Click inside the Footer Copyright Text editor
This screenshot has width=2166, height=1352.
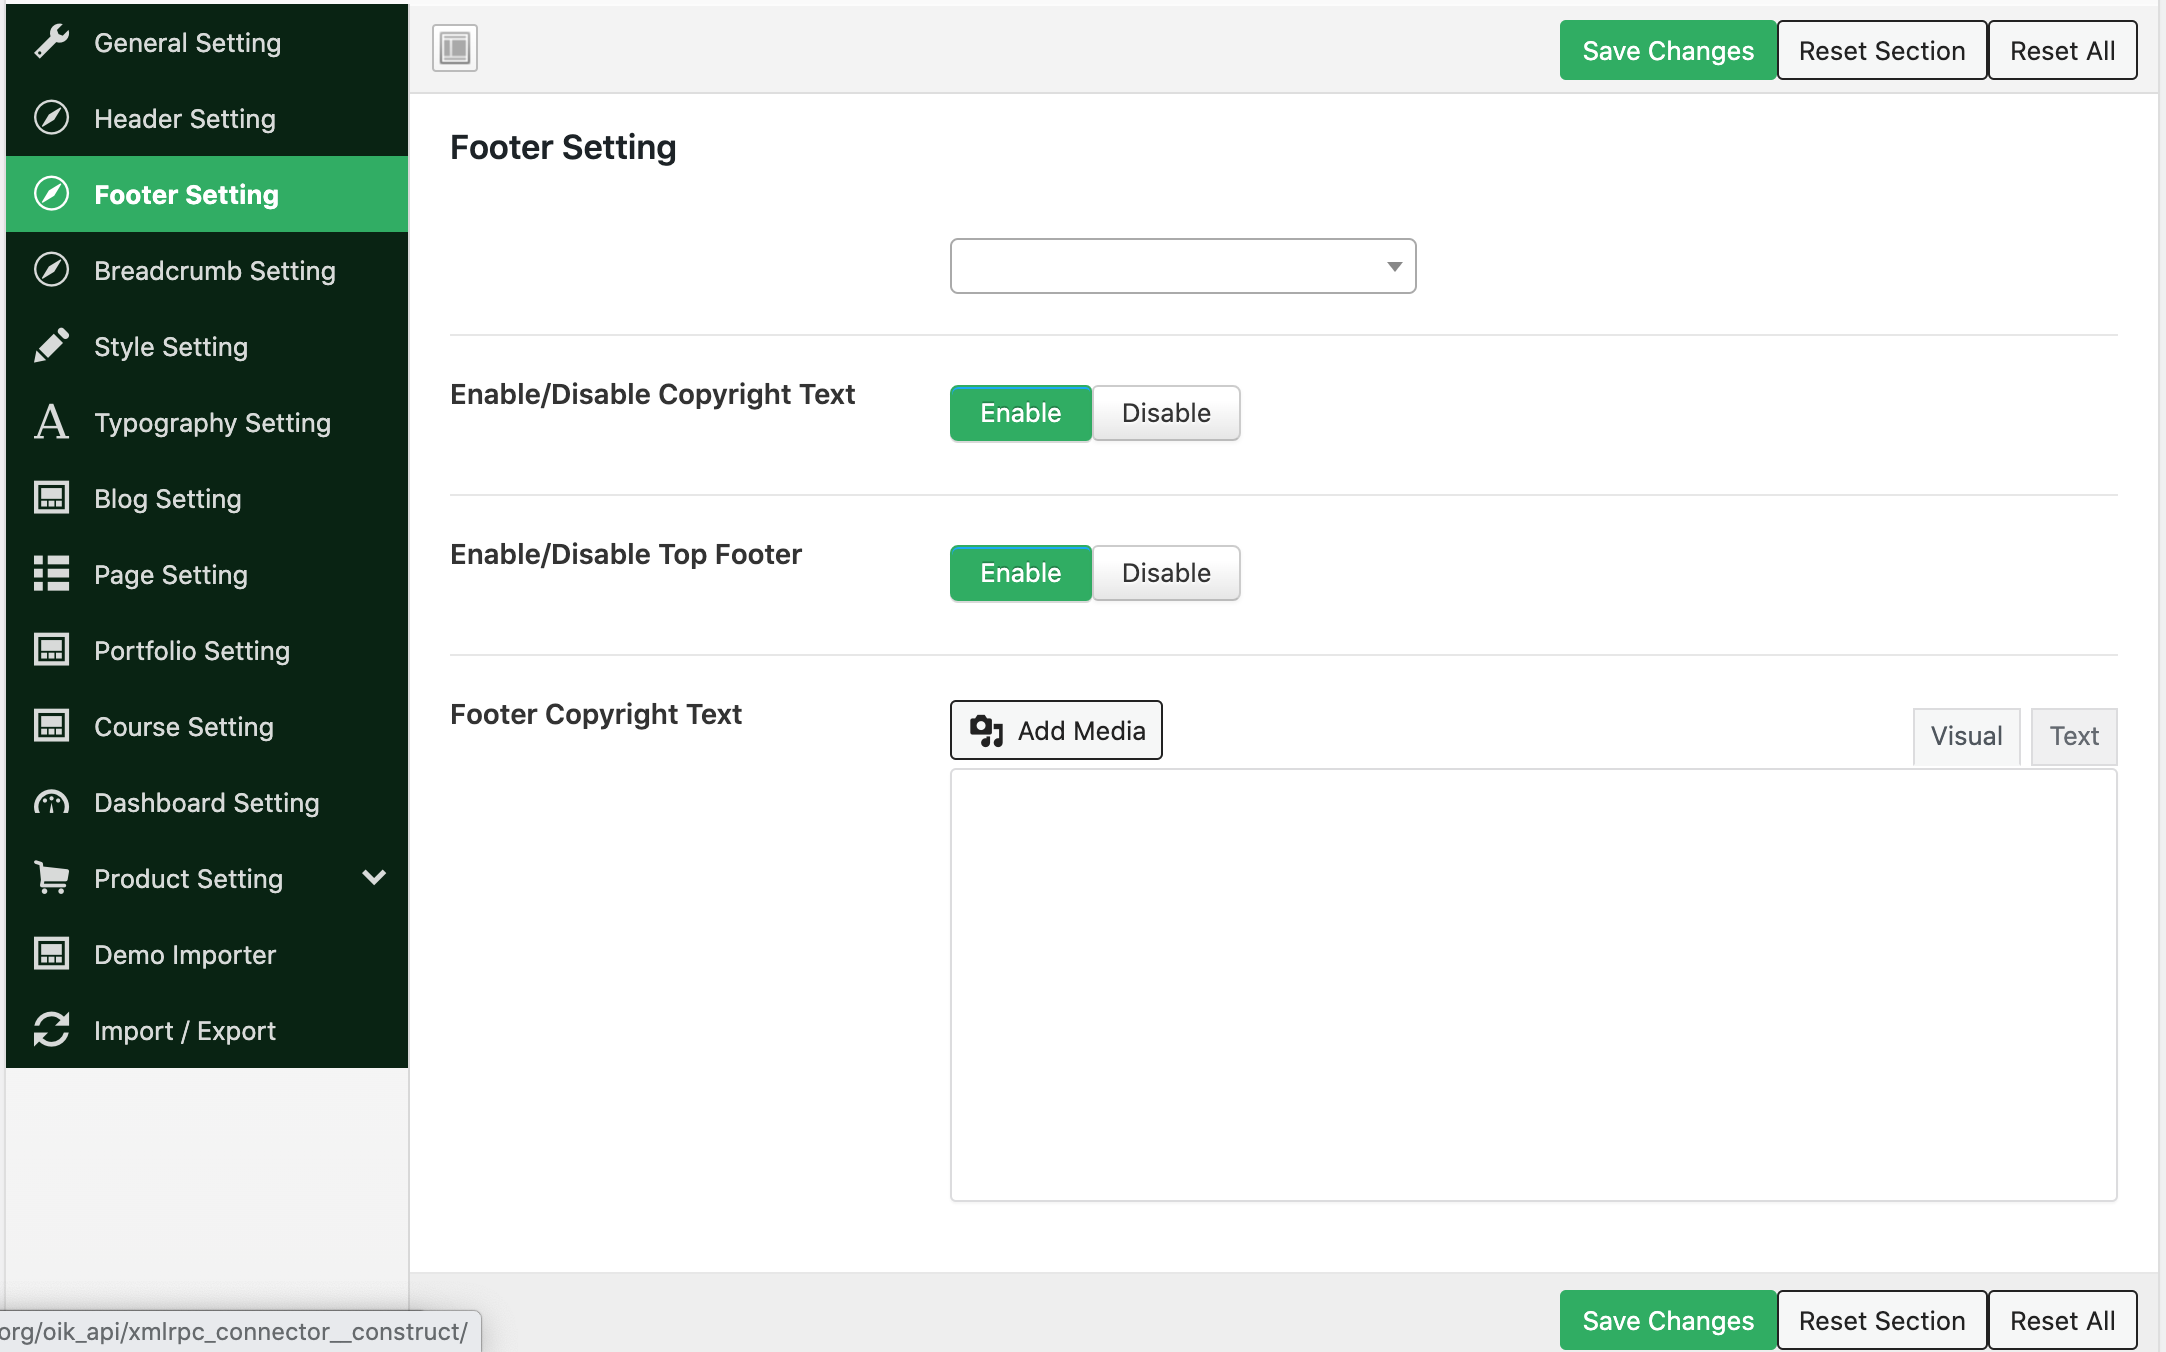(x=1533, y=985)
